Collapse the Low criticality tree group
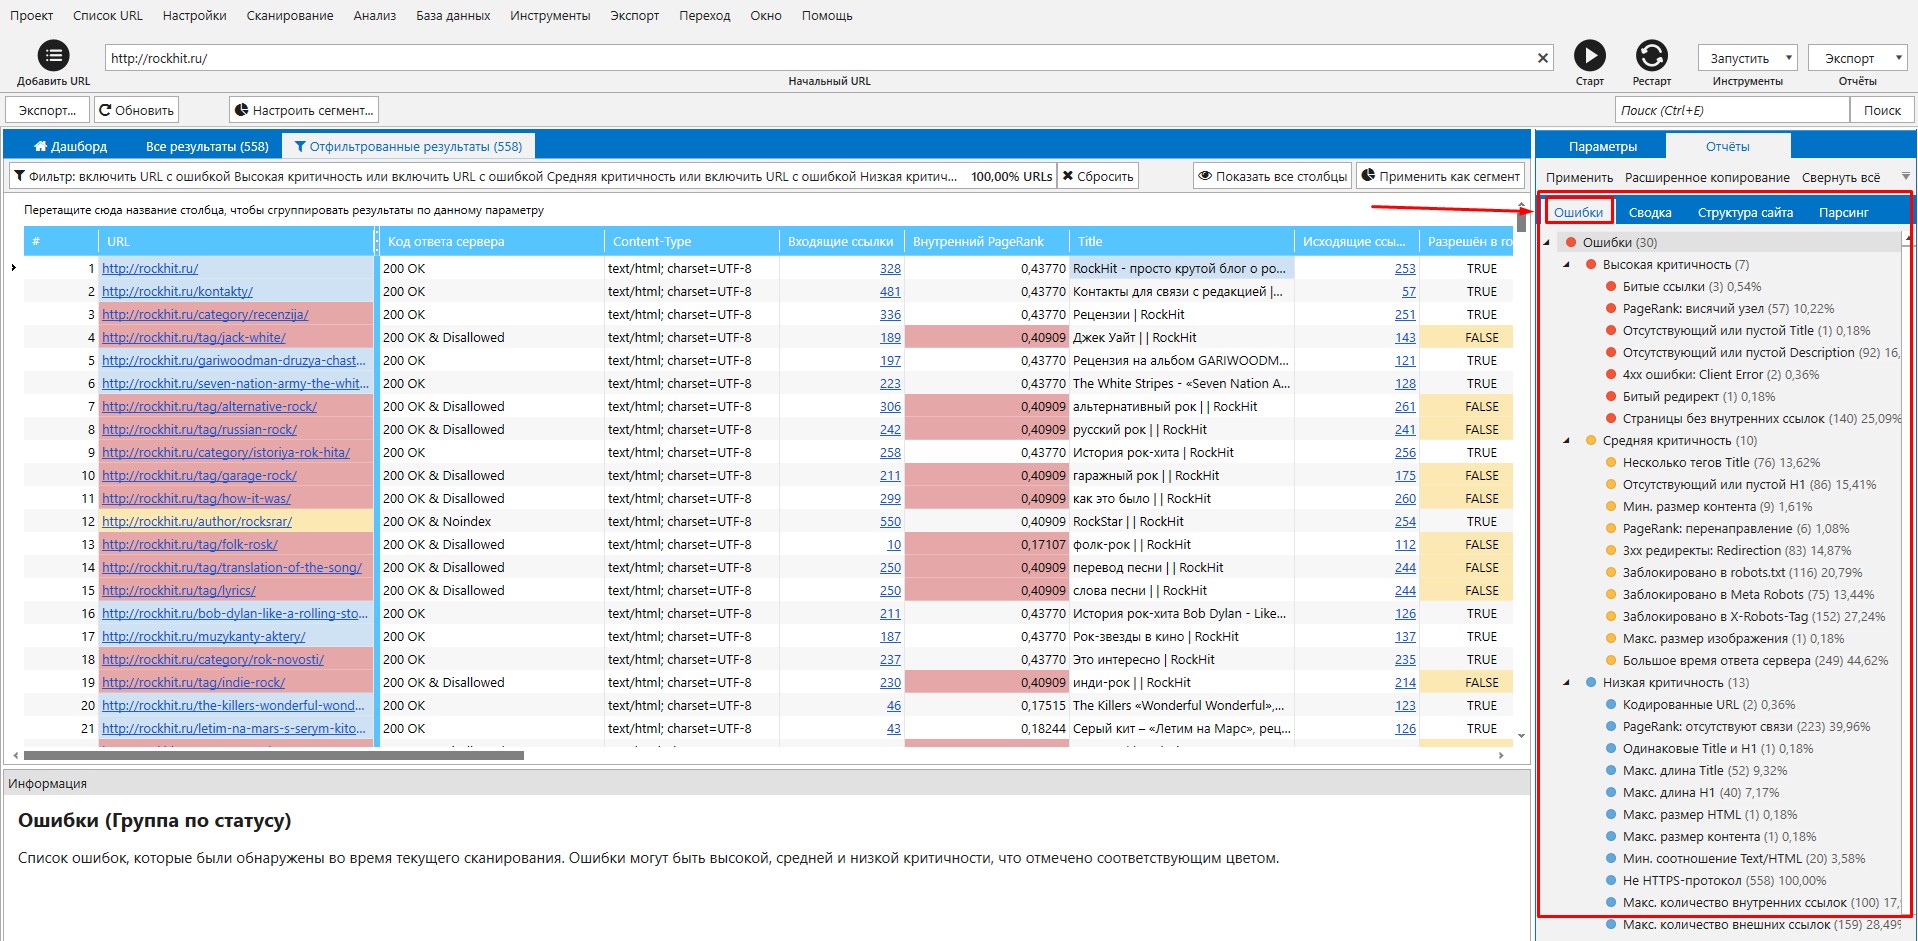 point(1567,683)
